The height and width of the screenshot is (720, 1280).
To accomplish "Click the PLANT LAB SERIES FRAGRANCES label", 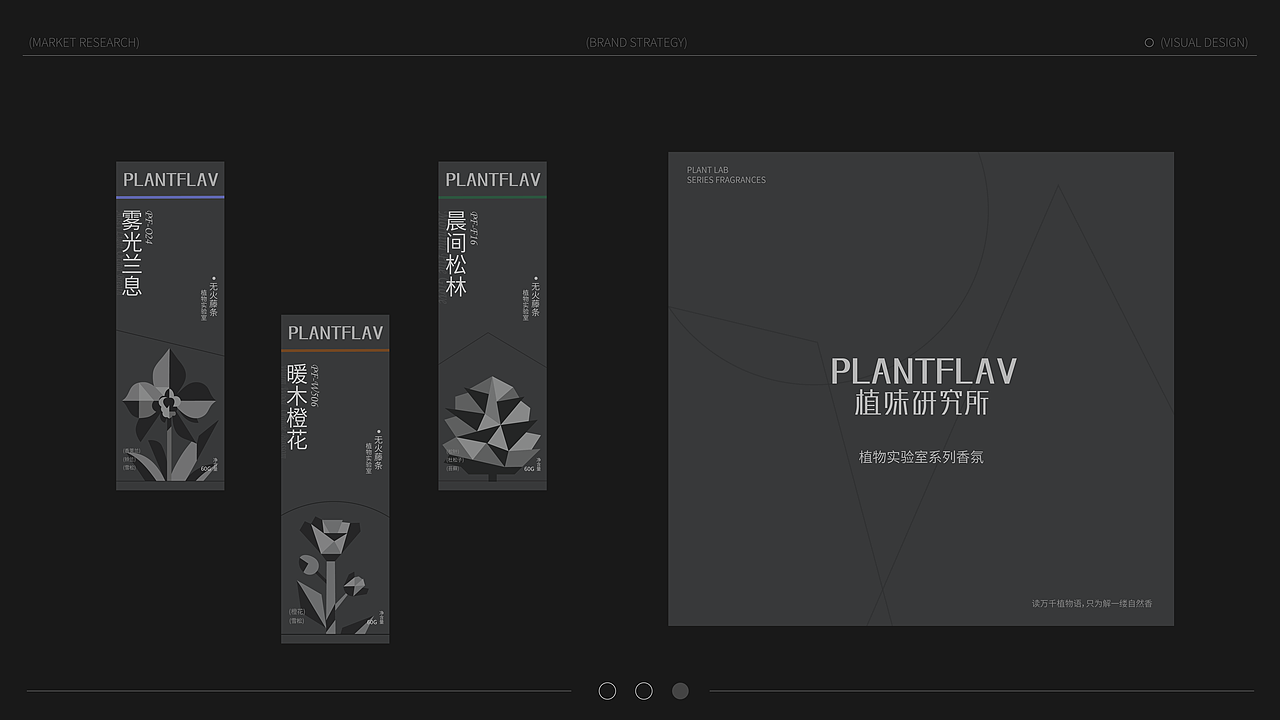I will pos(726,175).
